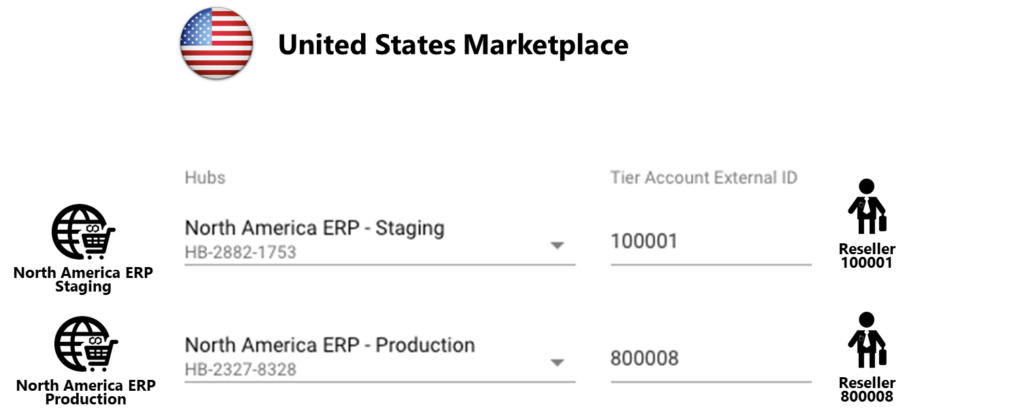Click the Staging globe-and-cart icon
The image size is (1024, 420).
pyautogui.click(x=84, y=232)
